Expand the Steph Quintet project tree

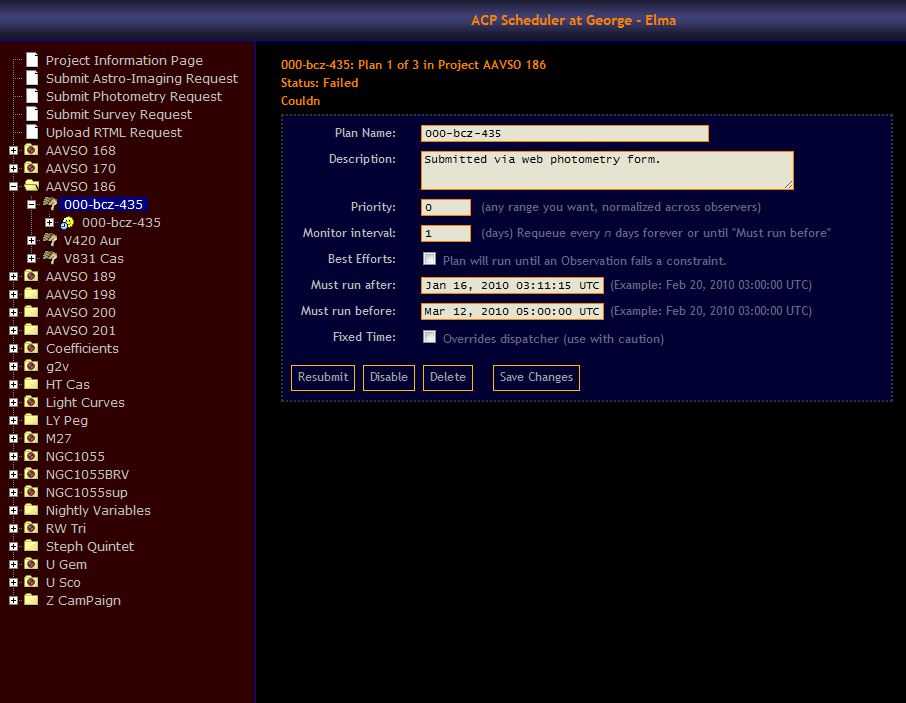click(x=13, y=546)
